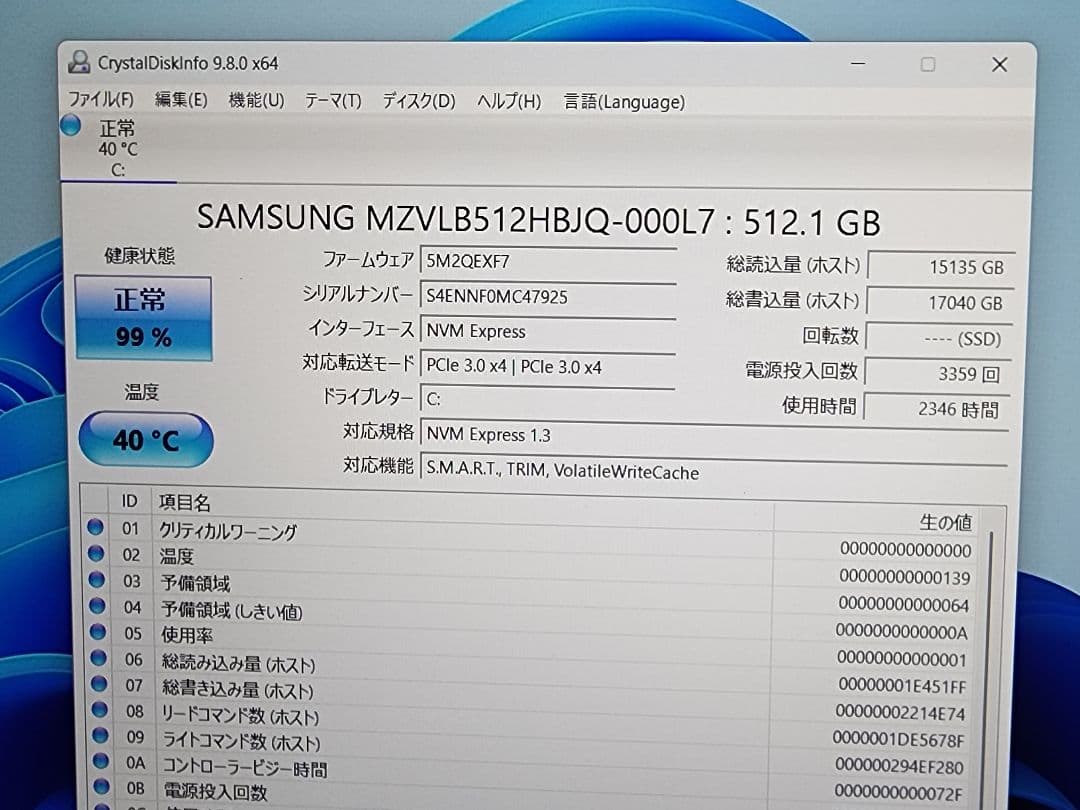Open the 言語(Language) menu
The image size is (1080, 810).
point(624,102)
